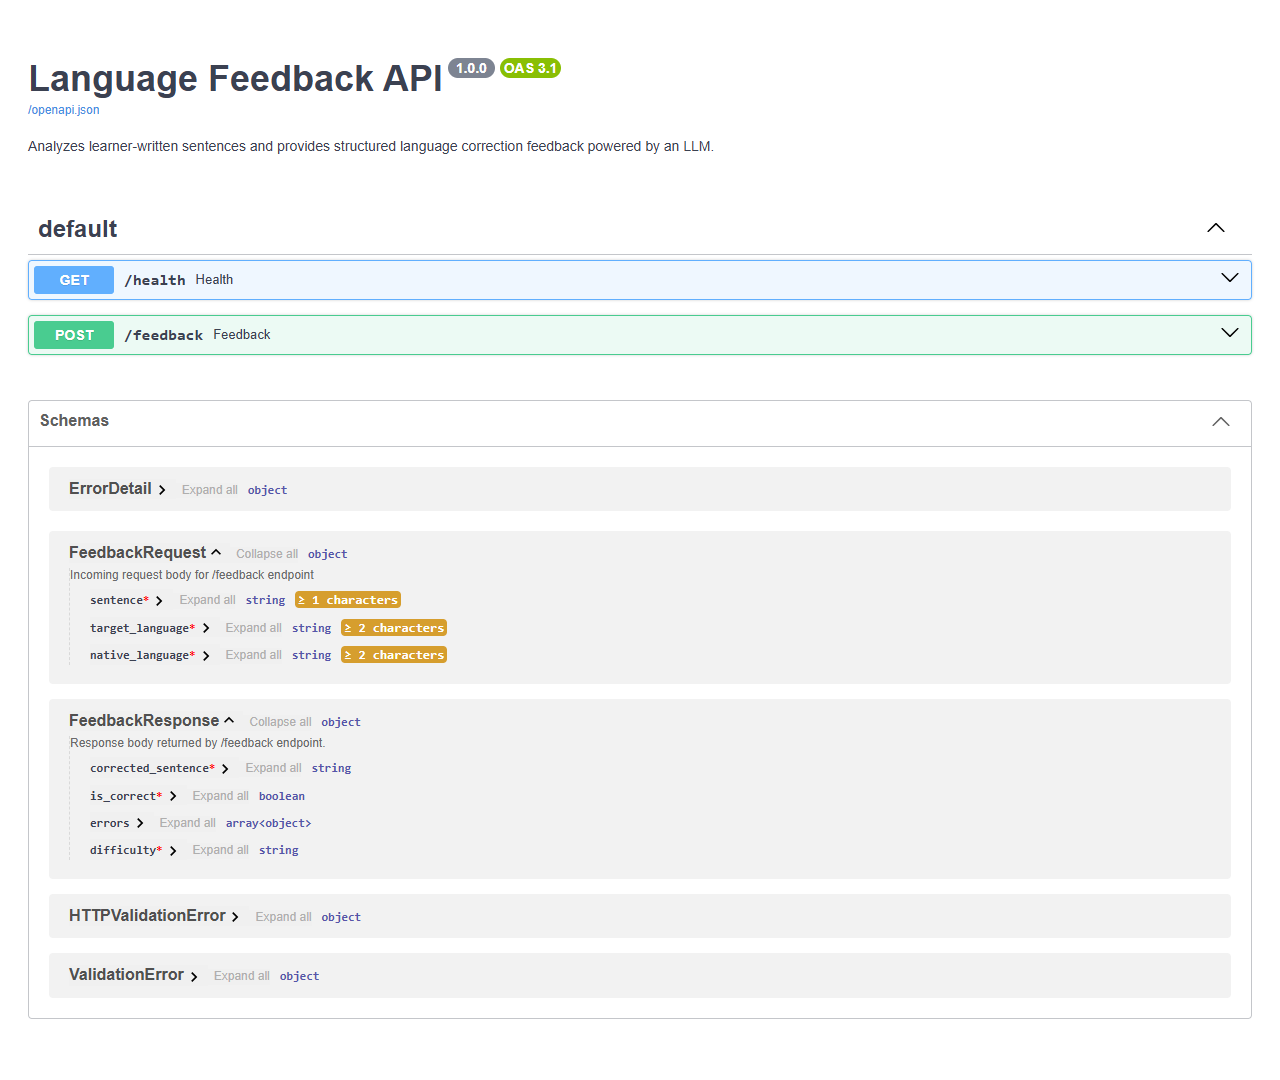Click Expand all beside sentence property

[x=207, y=600]
